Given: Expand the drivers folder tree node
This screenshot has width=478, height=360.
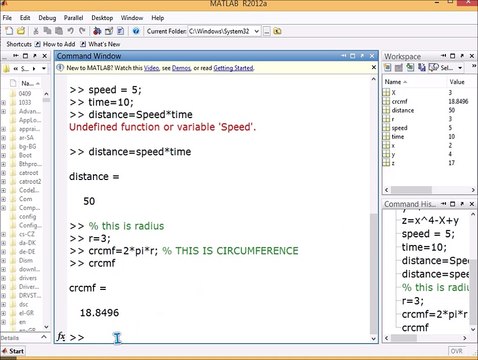Looking at the screenshot, I should pyautogui.click(x=3, y=278).
